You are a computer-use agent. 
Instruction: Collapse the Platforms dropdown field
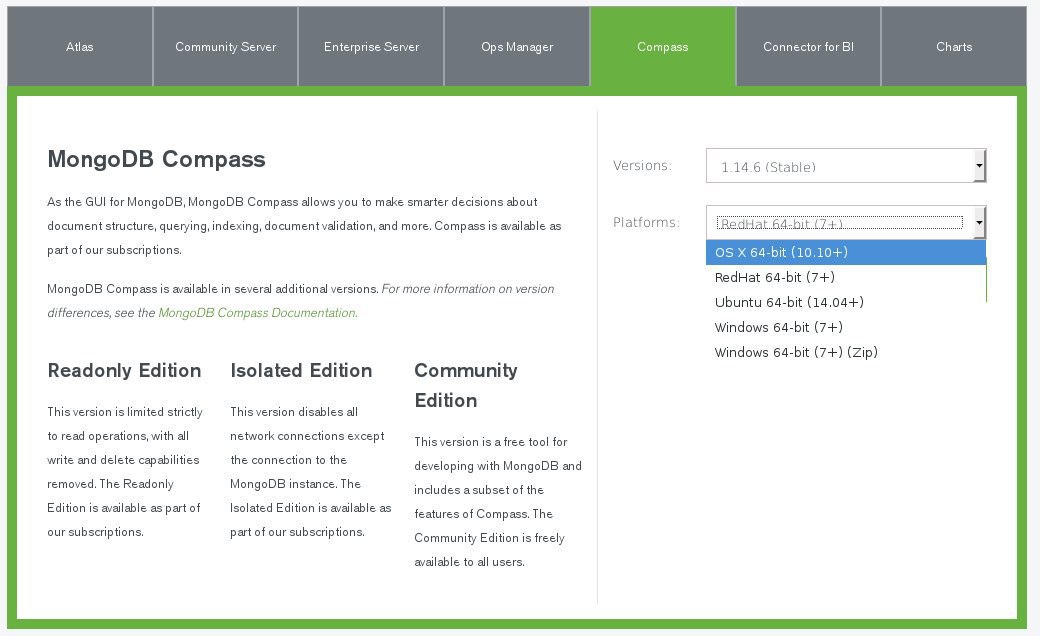point(846,222)
